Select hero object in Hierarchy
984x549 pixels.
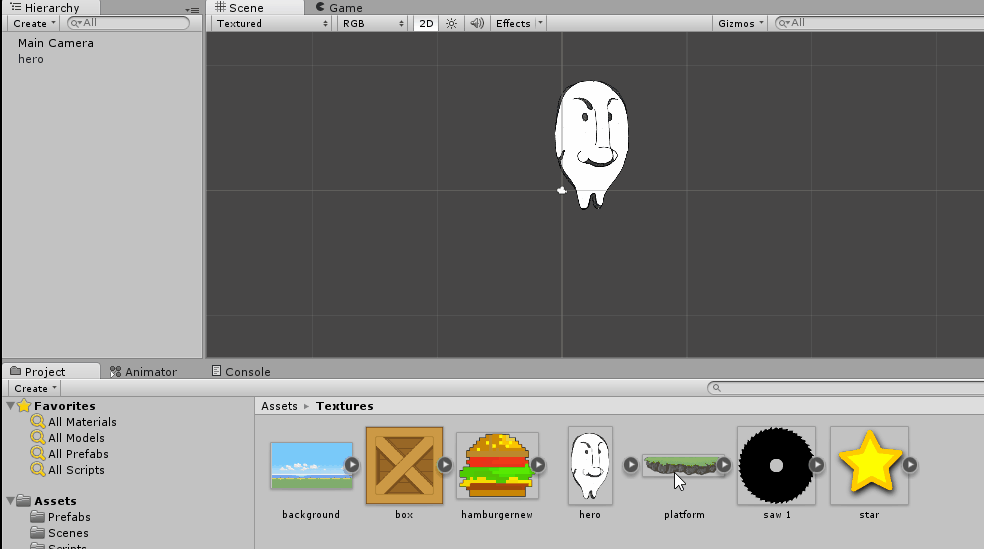pos(31,59)
